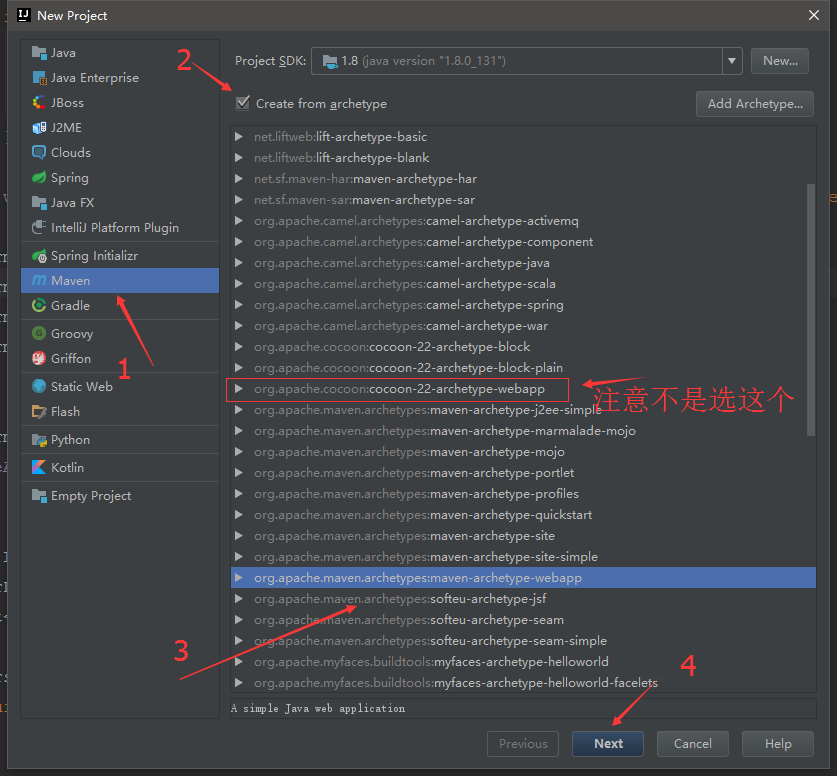Screen dimensions: 837x776
Task: Click the Spring Initializr icon
Action: click(39, 256)
